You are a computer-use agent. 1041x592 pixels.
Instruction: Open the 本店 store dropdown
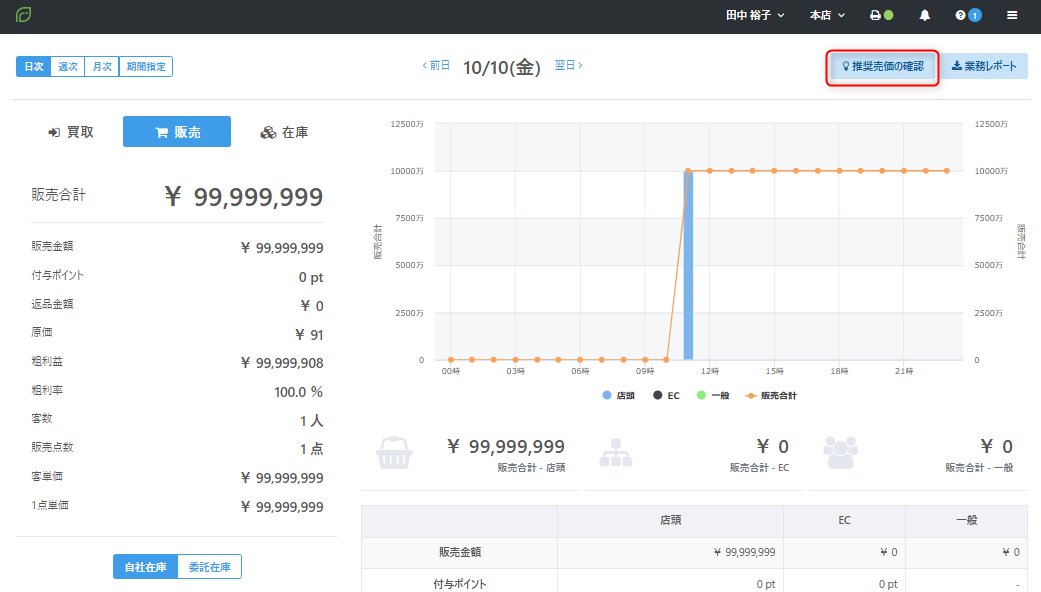[x=827, y=15]
